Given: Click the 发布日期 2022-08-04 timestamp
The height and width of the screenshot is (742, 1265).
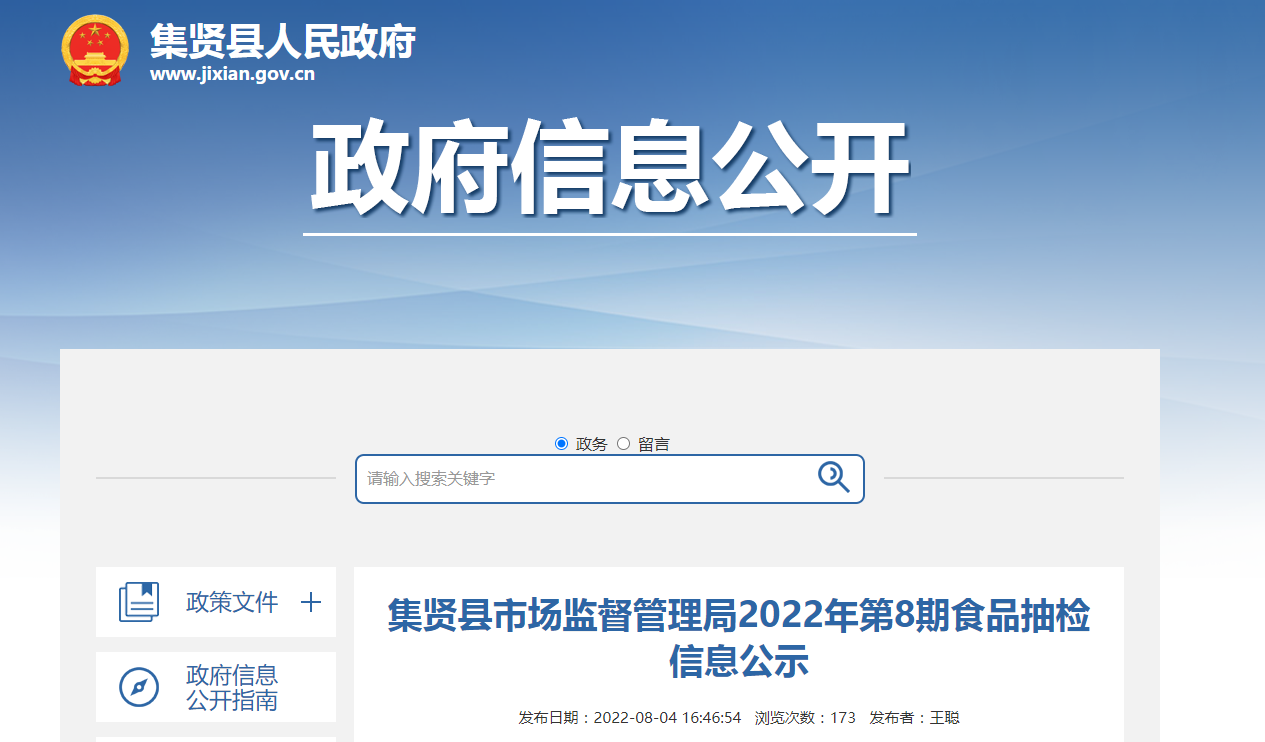Looking at the screenshot, I should (x=629, y=718).
